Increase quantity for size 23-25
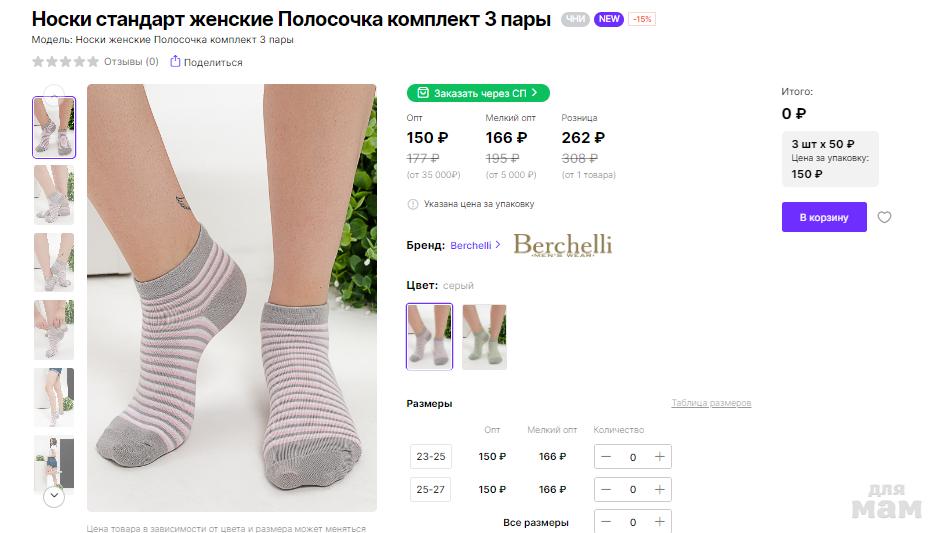This screenshot has height=533, width=937. 659,457
